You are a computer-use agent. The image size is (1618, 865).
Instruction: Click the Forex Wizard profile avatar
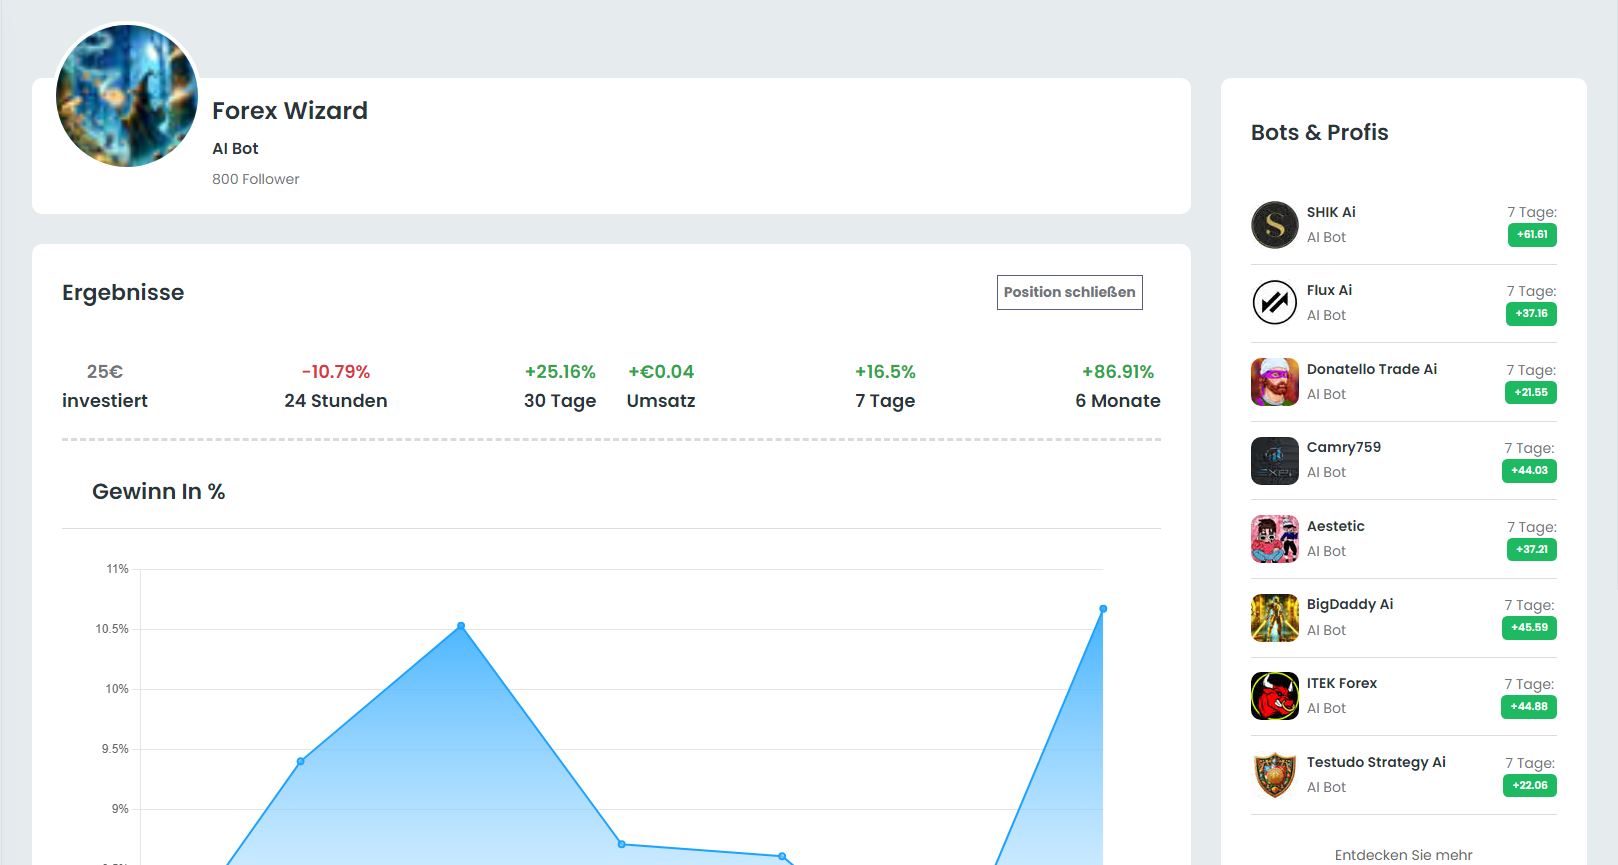127,96
